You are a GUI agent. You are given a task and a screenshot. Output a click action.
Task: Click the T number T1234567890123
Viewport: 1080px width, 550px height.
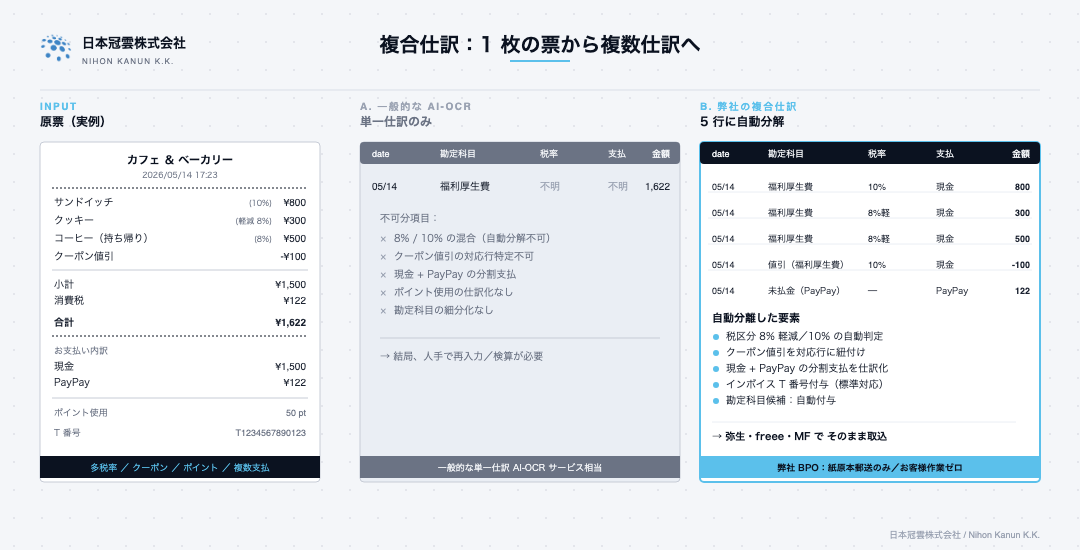[271, 433]
